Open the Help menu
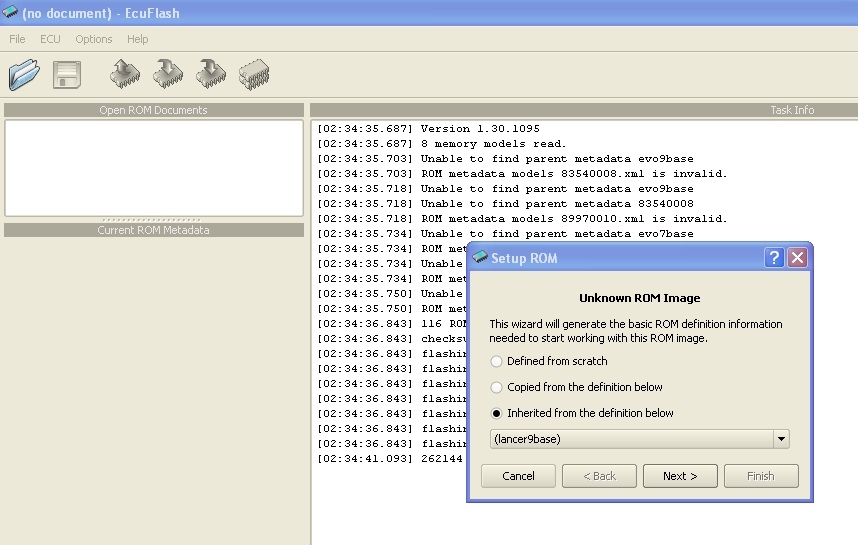The width and height of the screenshot is (858, 545). [x=138, y=39]
